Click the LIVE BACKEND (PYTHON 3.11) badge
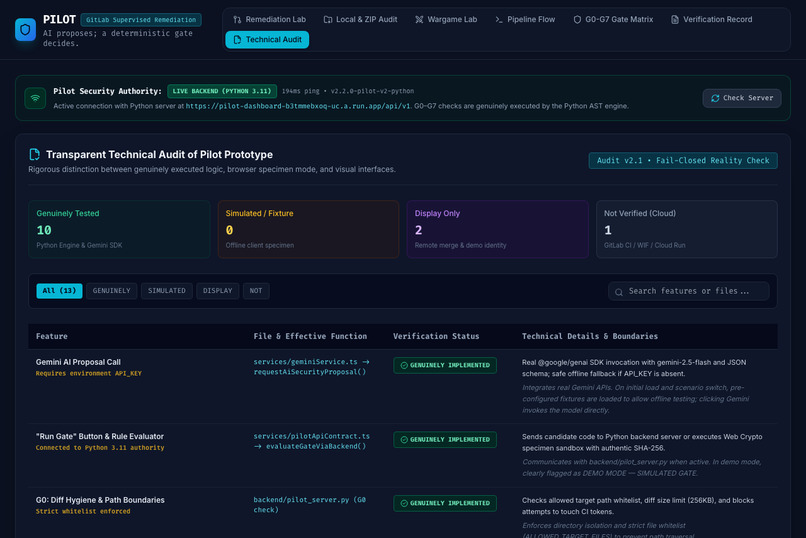The height and width of the screenshot is (538, 806). pos(222,91)
